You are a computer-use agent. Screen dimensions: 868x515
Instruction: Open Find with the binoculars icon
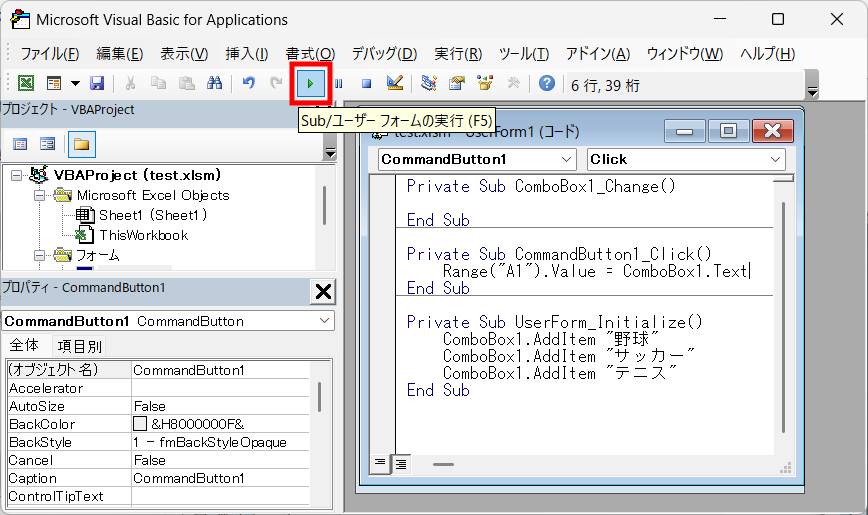[x=214, y=84]
